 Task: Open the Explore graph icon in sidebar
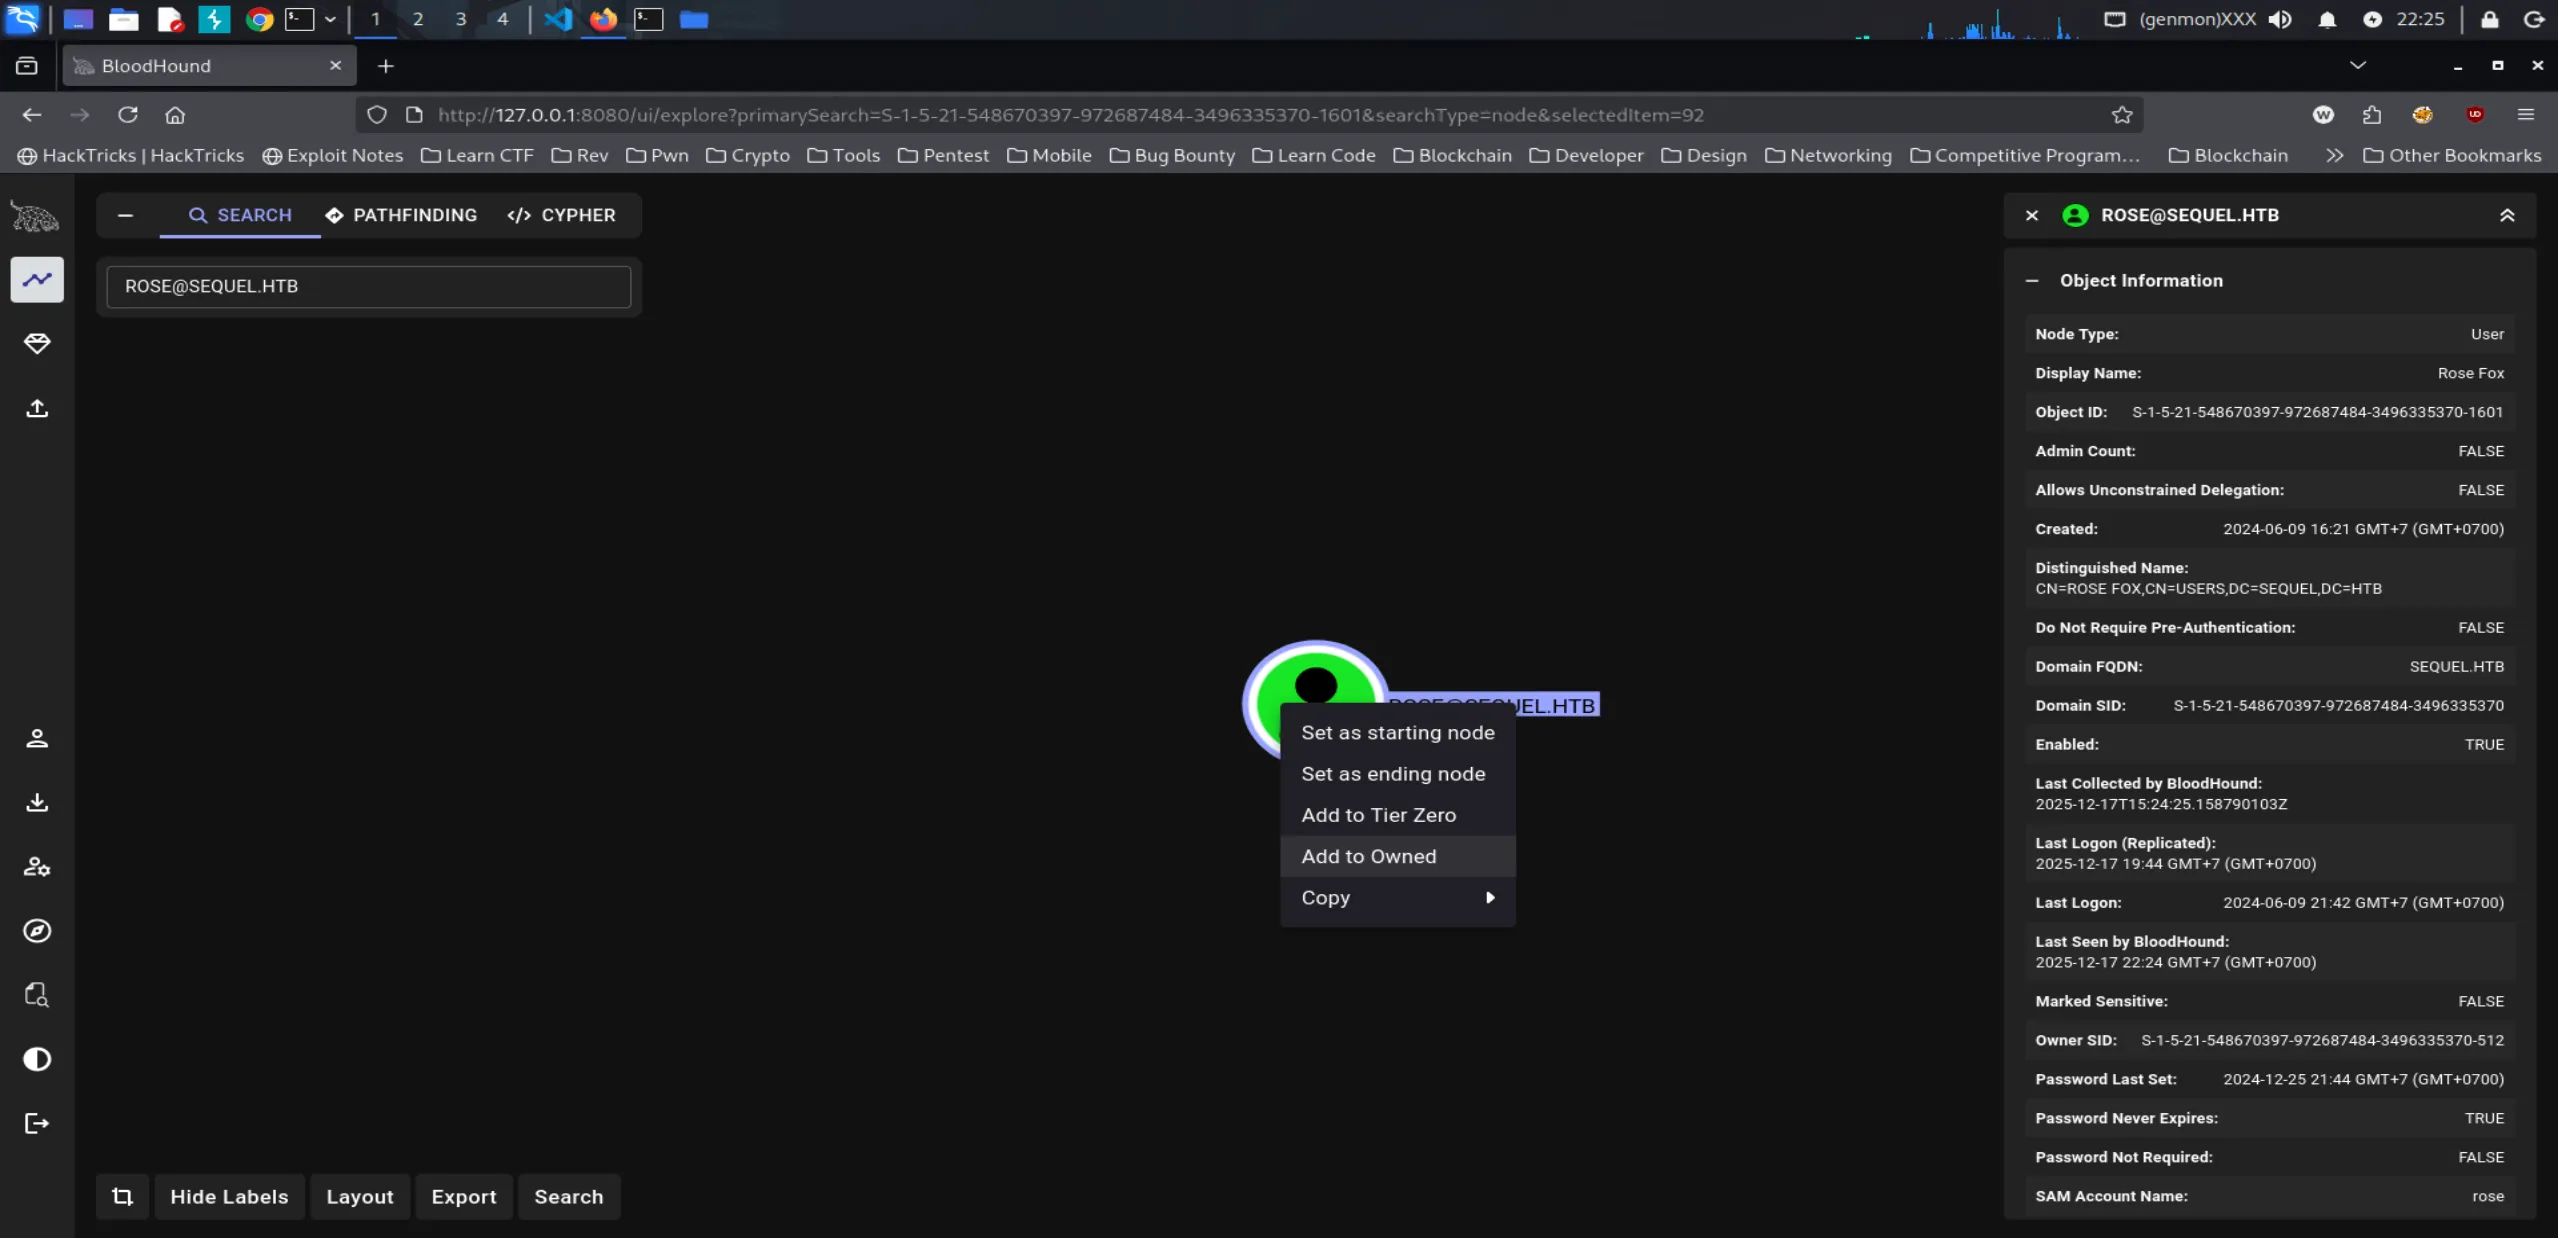pyautogui.click(x=37, y=280)
